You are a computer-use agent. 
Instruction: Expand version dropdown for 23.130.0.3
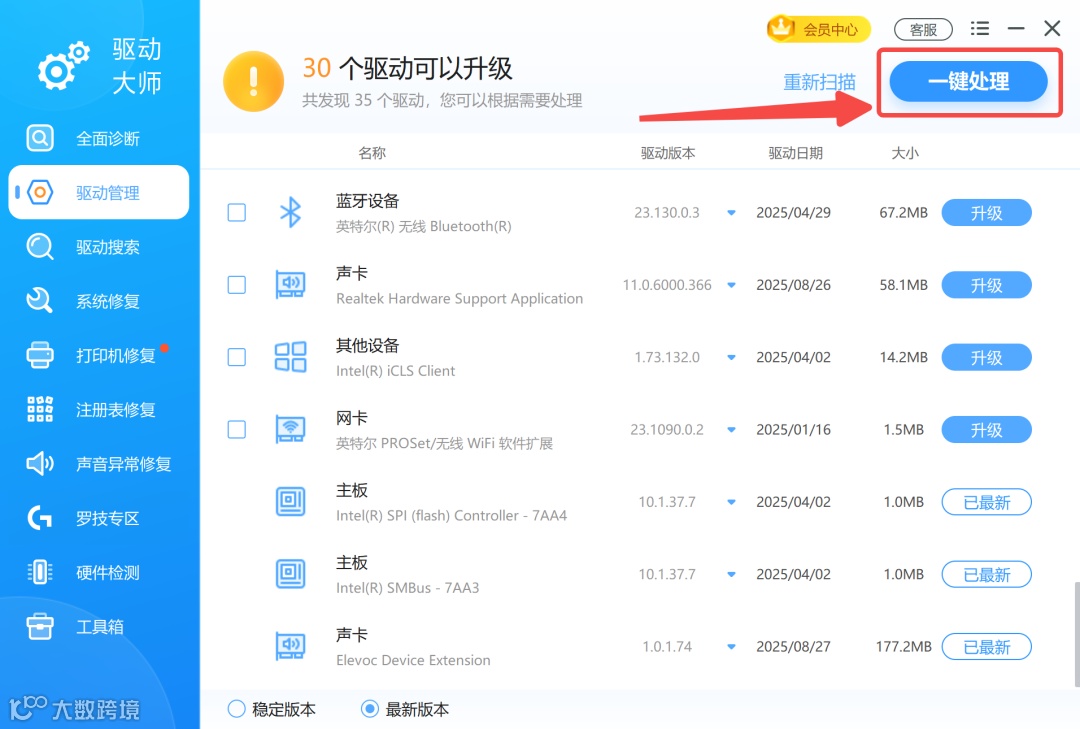pos(731,213)
